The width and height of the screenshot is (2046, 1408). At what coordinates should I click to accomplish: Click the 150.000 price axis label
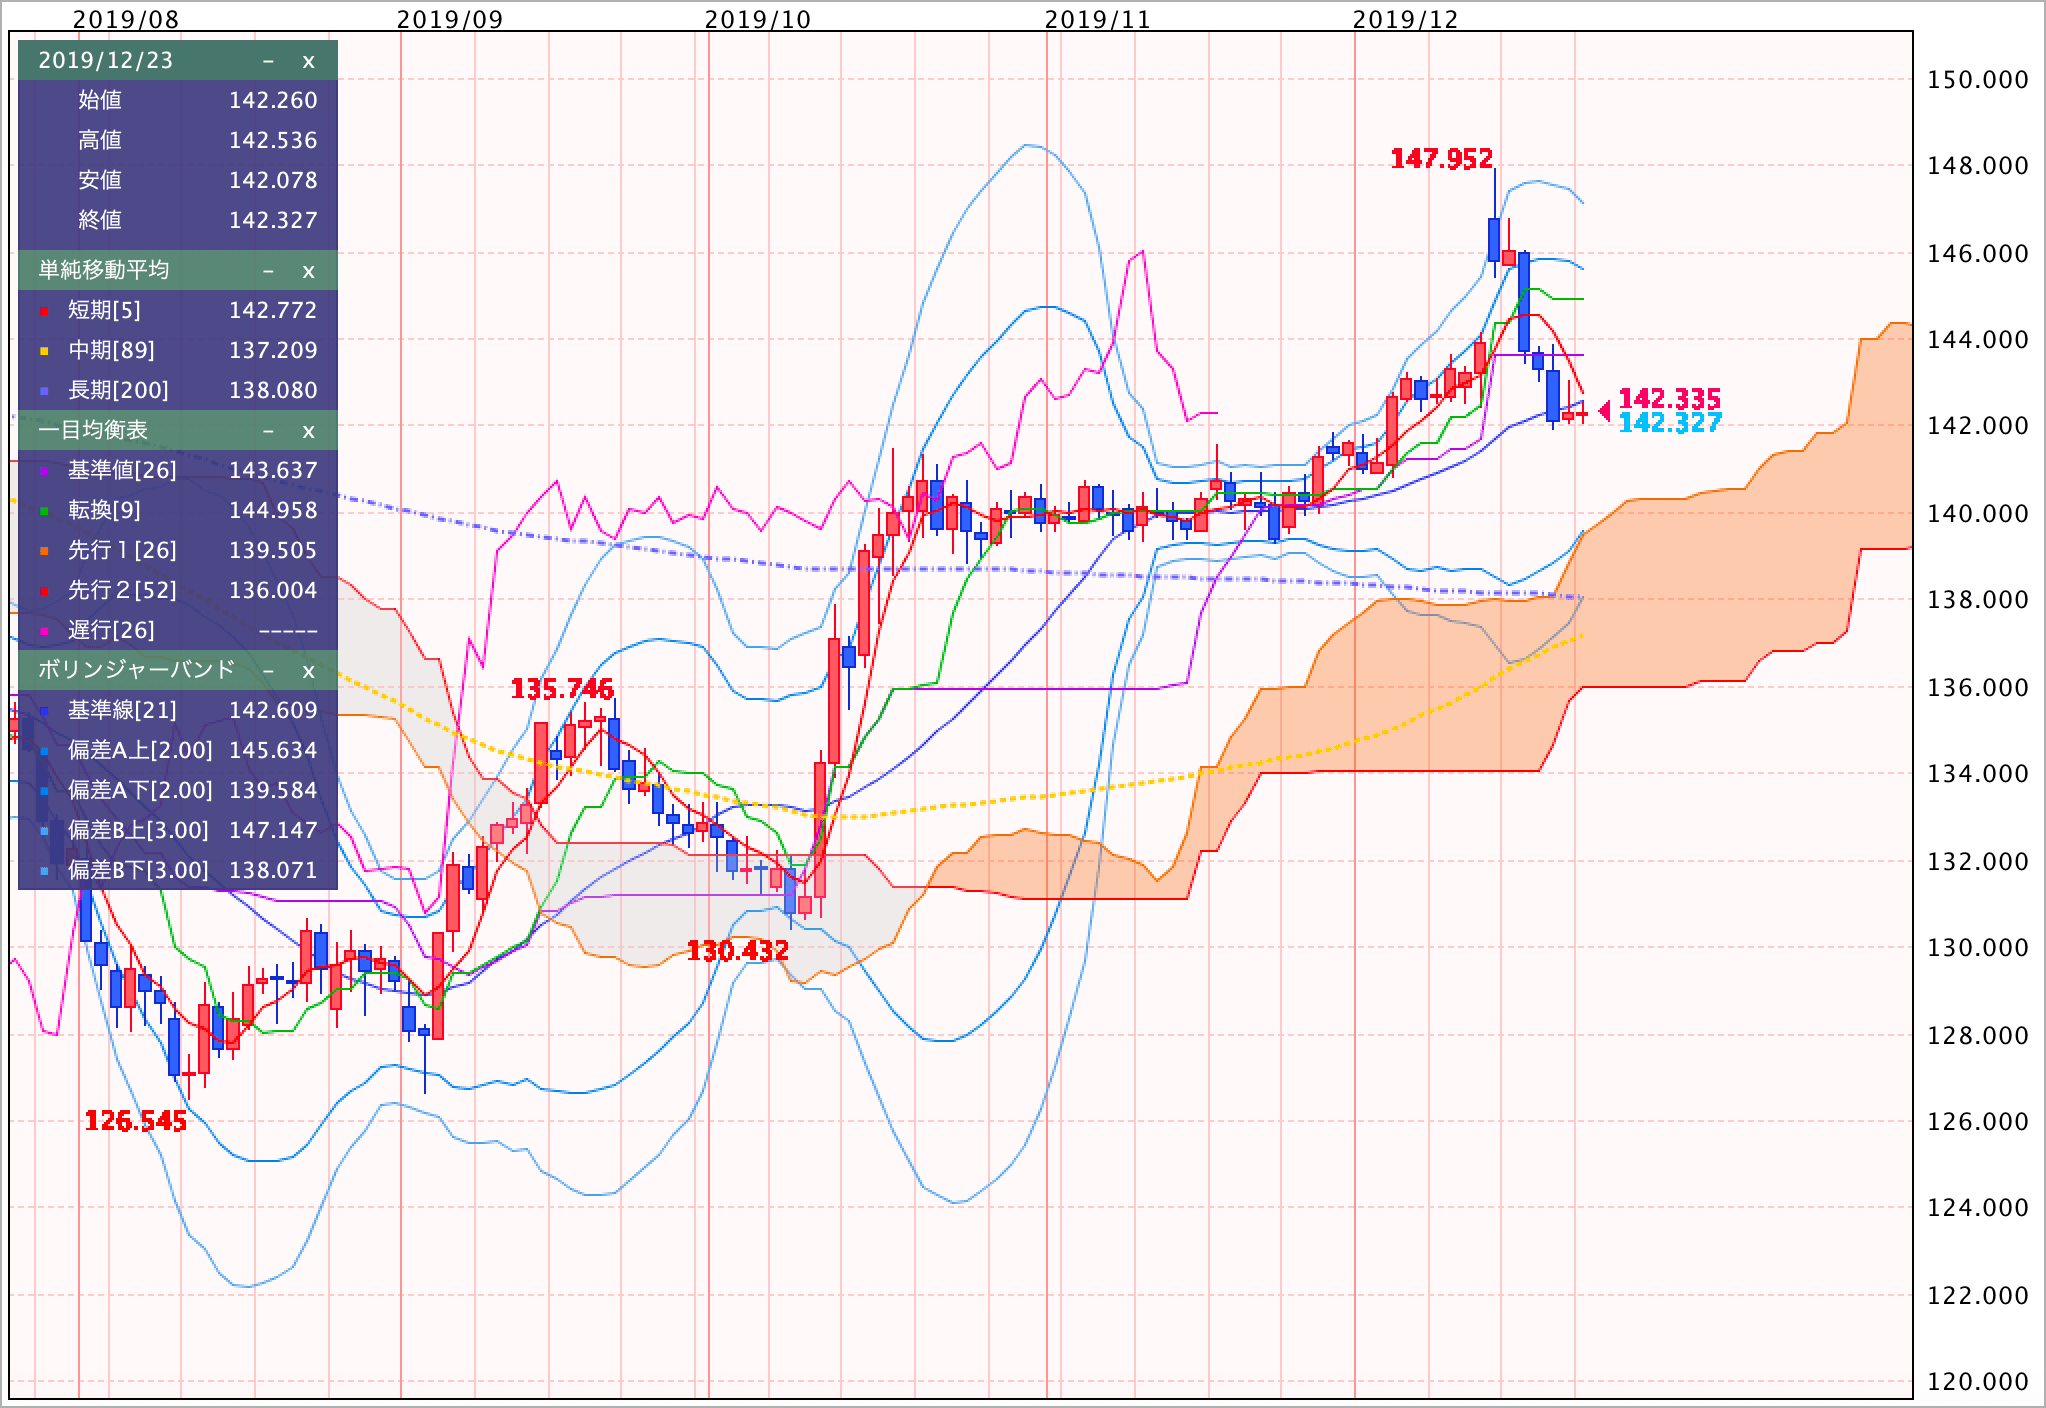click(x=1978, y=80)
